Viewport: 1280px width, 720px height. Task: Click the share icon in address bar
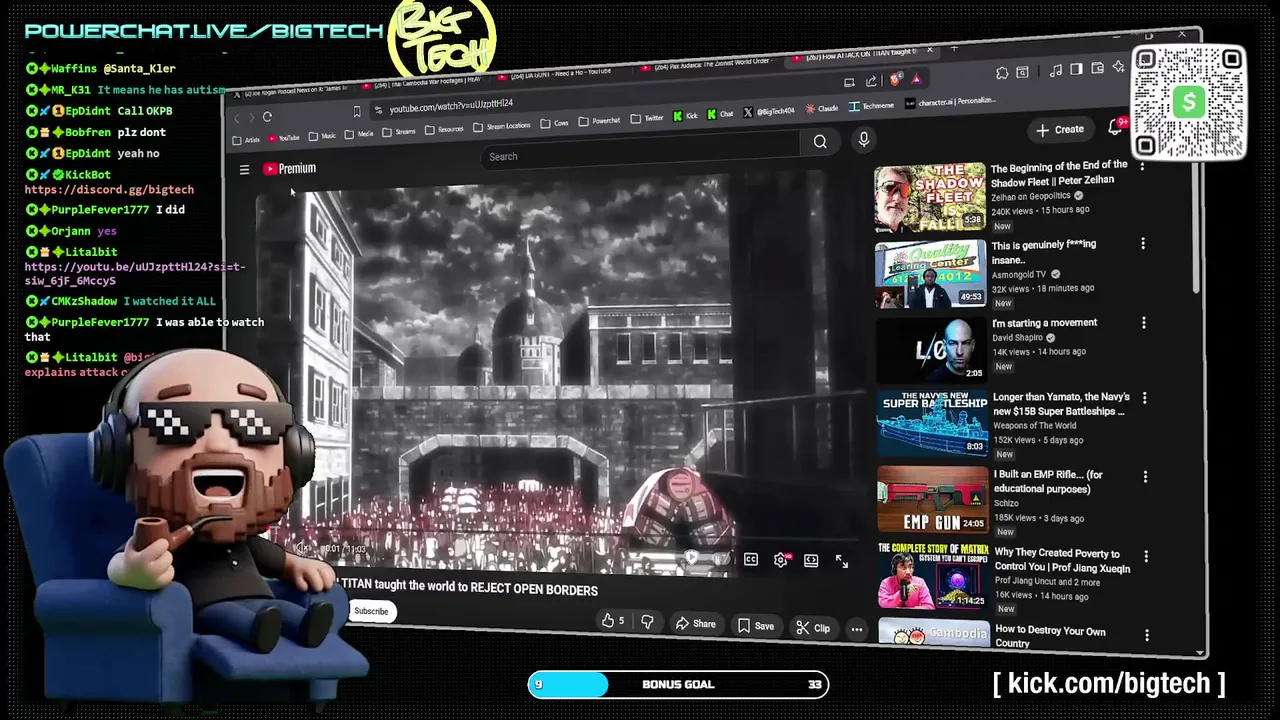coord(871,81)
